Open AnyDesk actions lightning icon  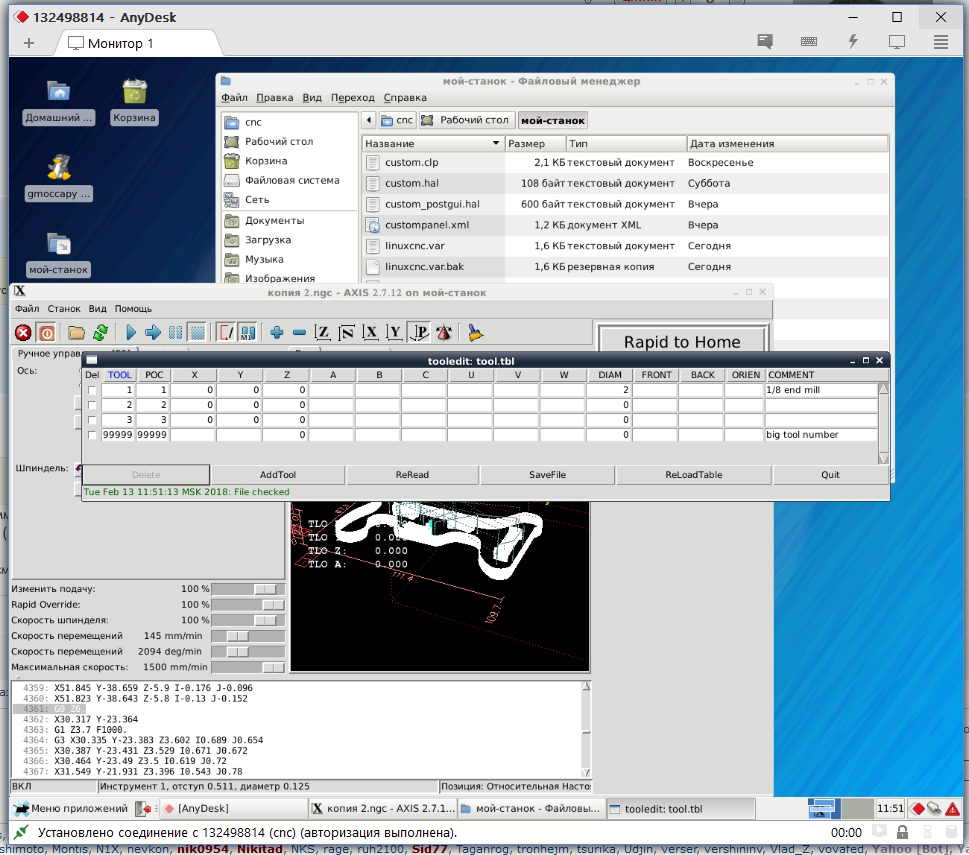click(x=853, y=41)
